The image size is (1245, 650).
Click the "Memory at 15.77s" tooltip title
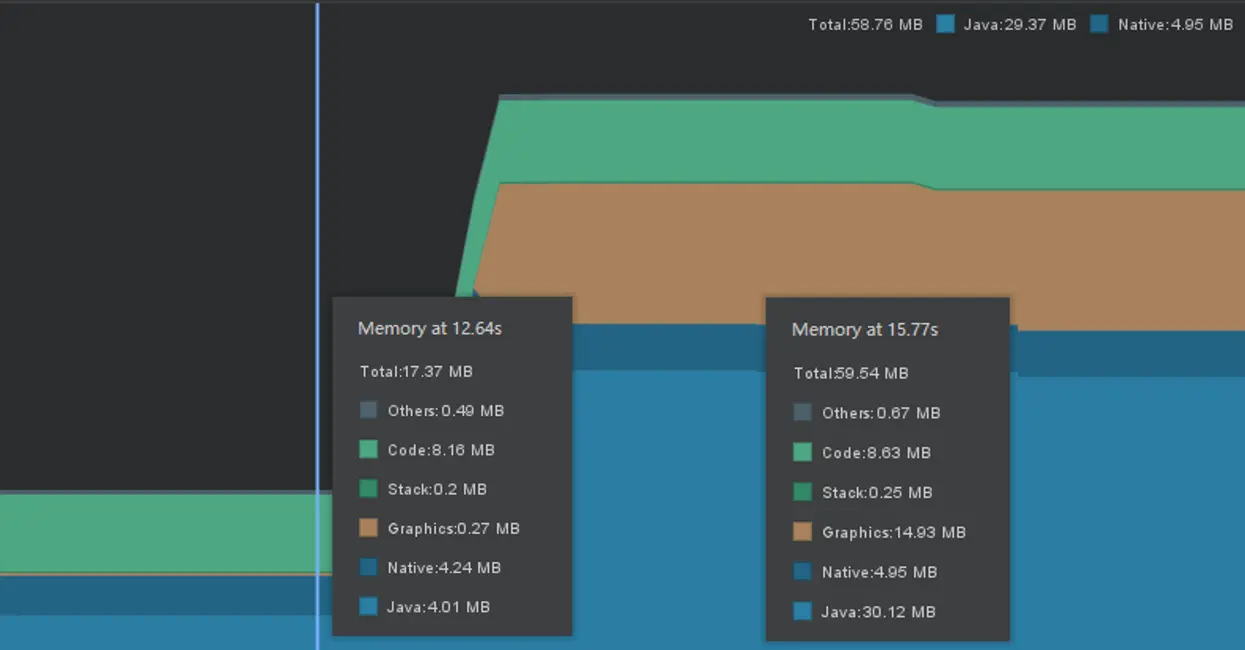(865, 329)
